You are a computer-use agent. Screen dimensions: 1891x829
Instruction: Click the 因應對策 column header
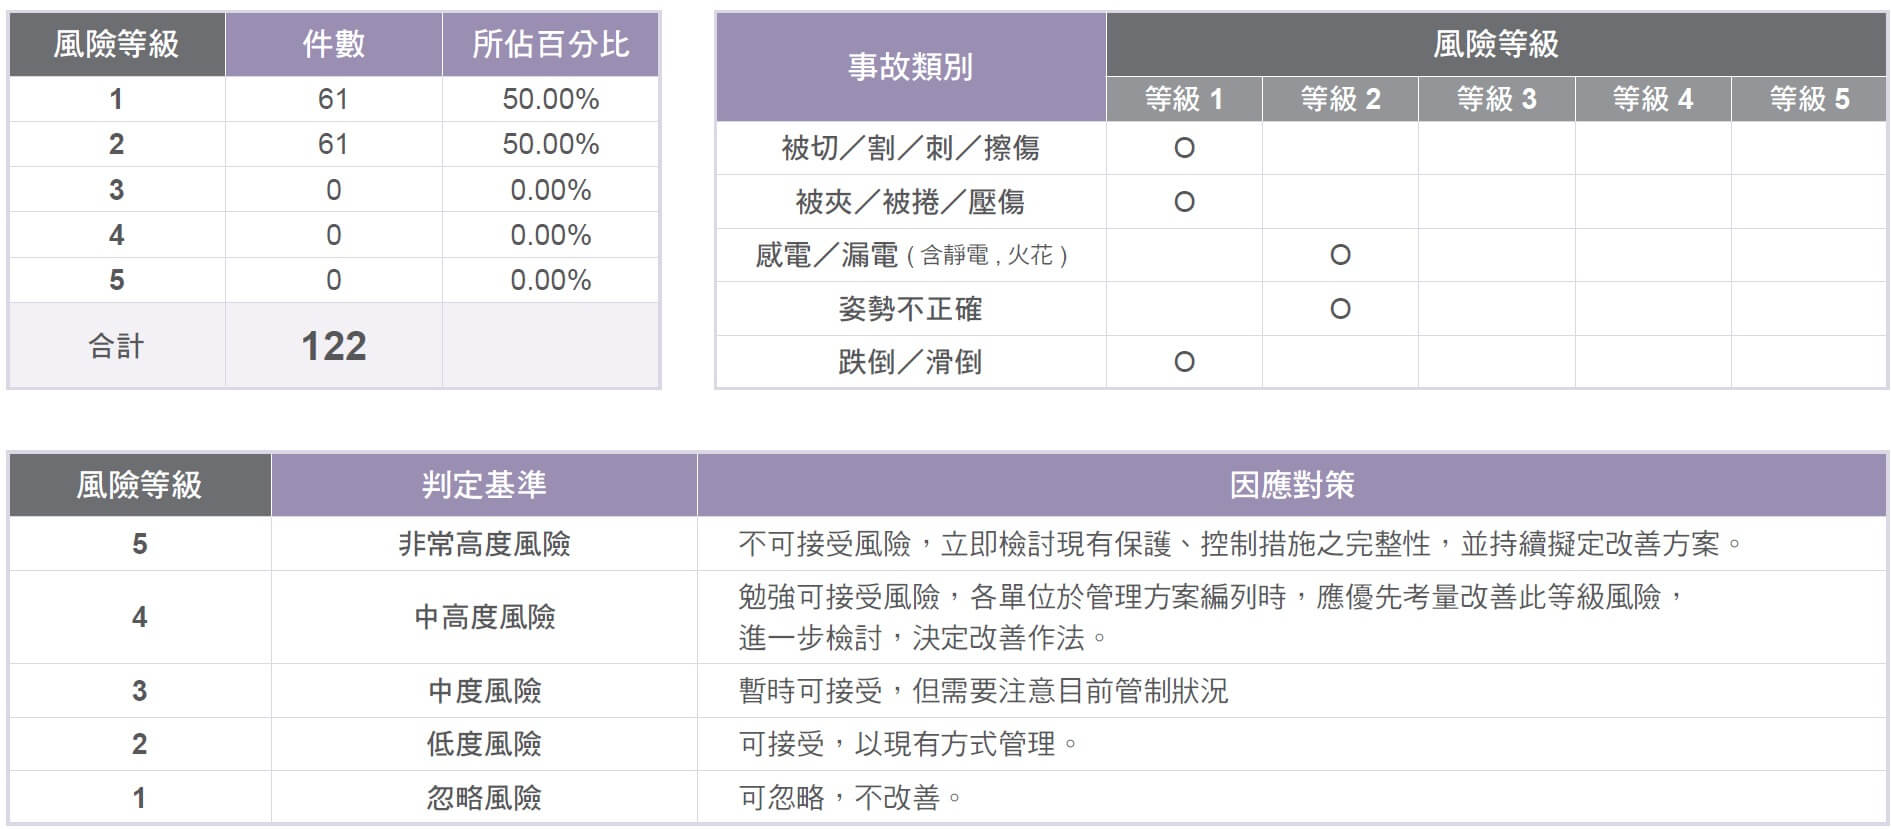click(x=1291, y=485)
